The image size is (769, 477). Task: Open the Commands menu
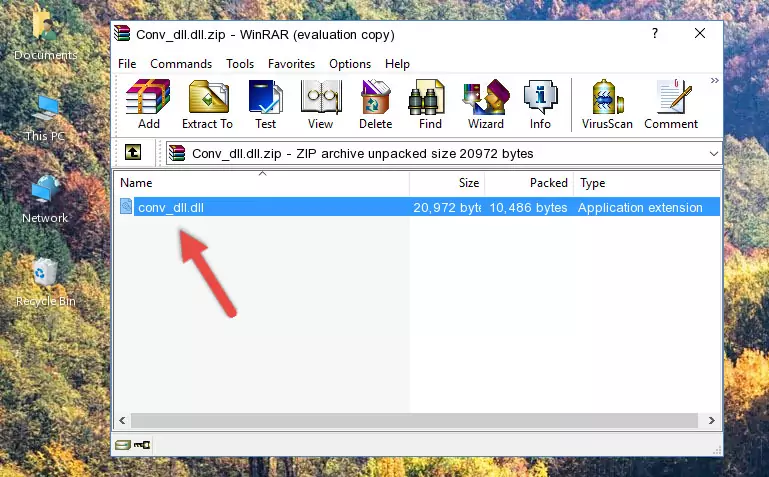pos(181,64)
